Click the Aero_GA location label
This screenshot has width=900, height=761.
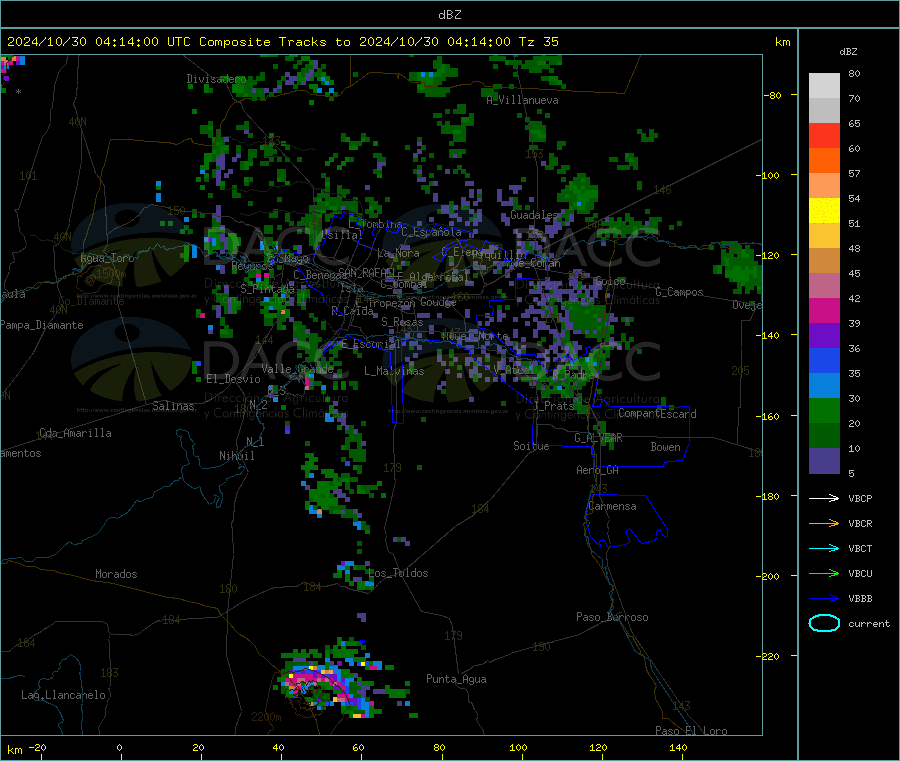(x=597, y=470)
